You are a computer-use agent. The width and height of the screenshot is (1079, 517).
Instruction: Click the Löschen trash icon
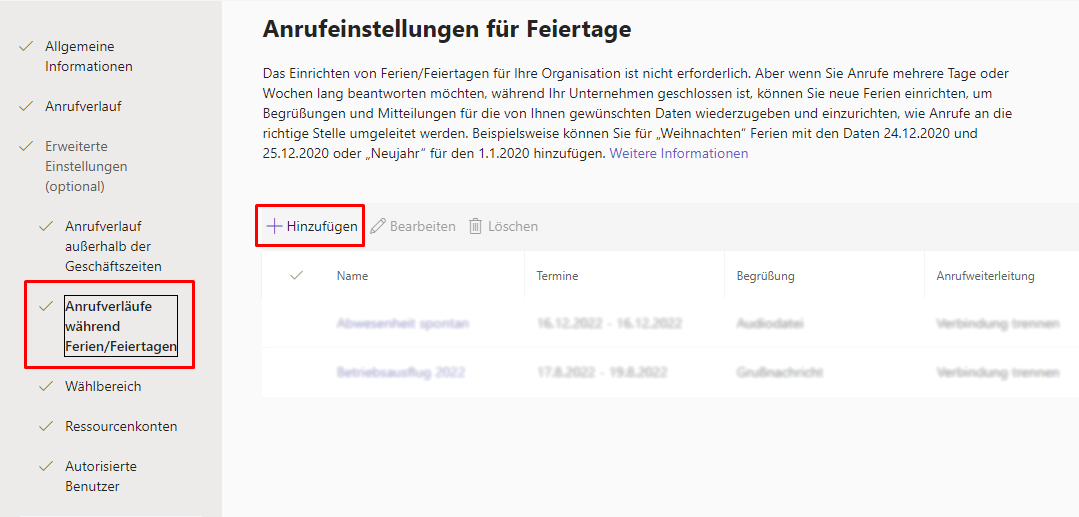pyautogui.click(x=476, y=226)
